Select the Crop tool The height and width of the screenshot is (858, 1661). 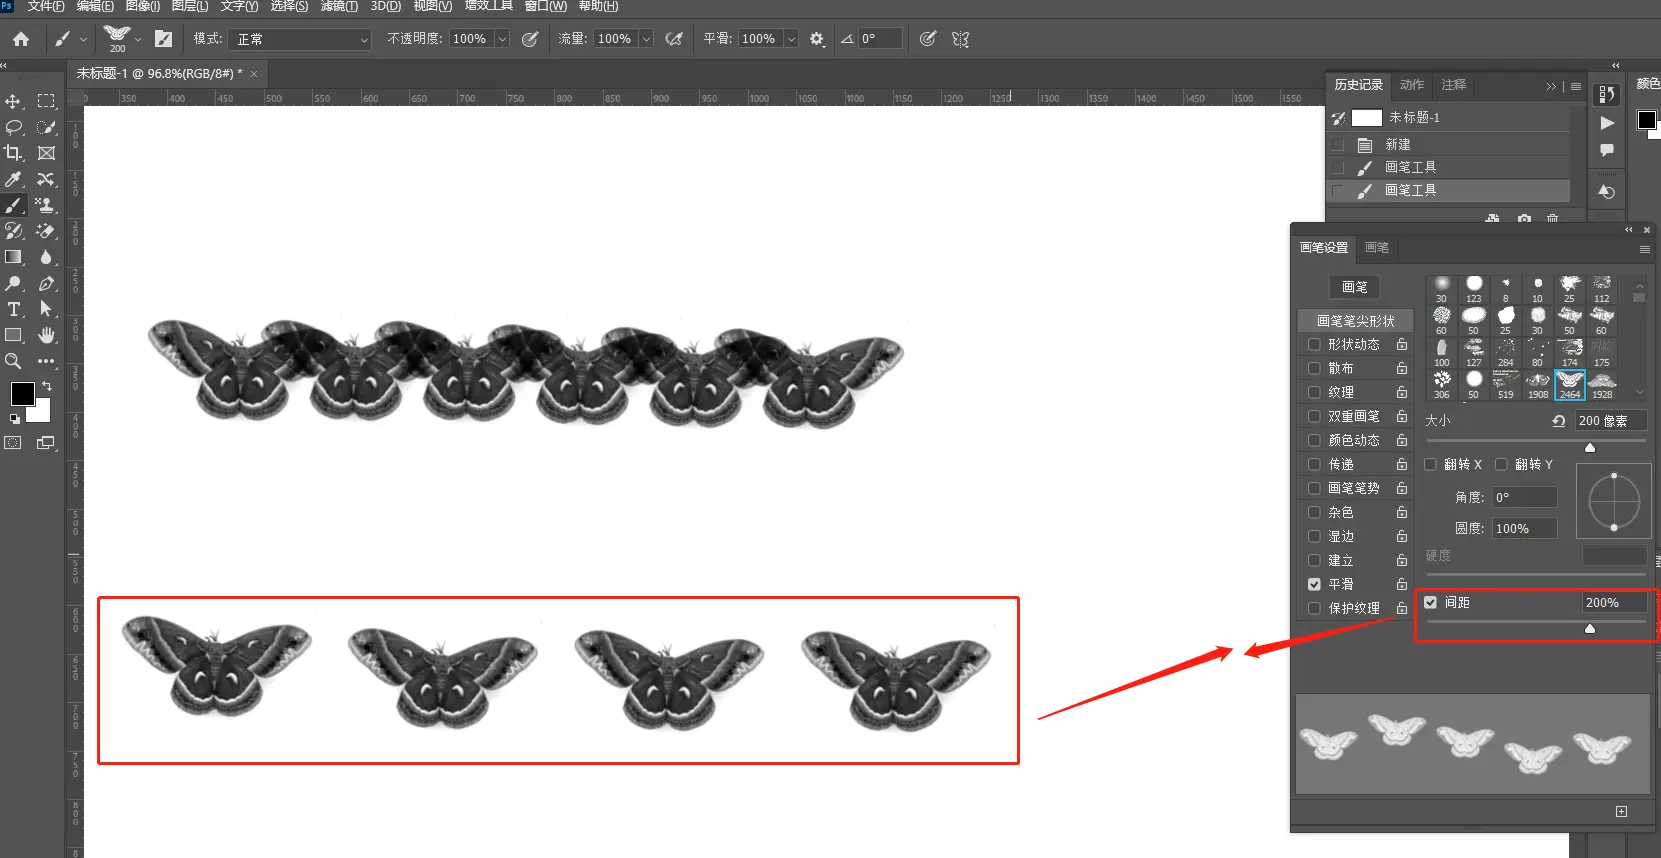13,153
